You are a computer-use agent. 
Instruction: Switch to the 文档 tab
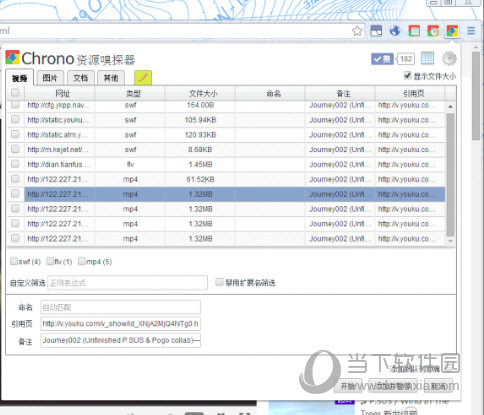click(x=81, y=78)
